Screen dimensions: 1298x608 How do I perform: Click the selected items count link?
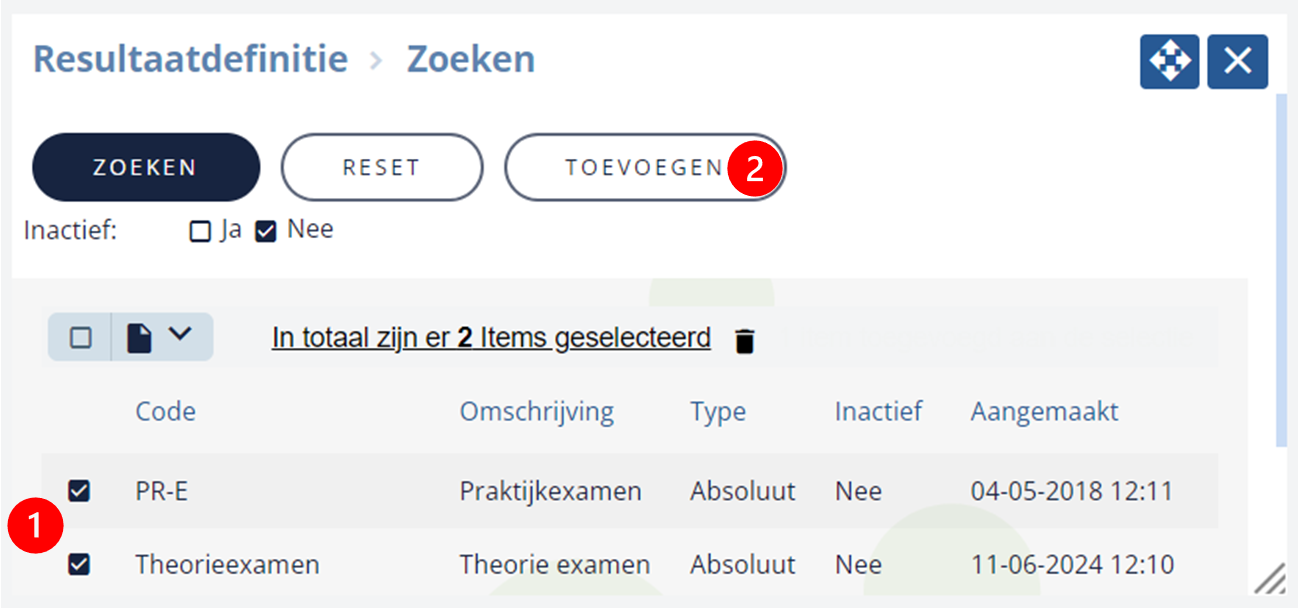tap(491, 338)
